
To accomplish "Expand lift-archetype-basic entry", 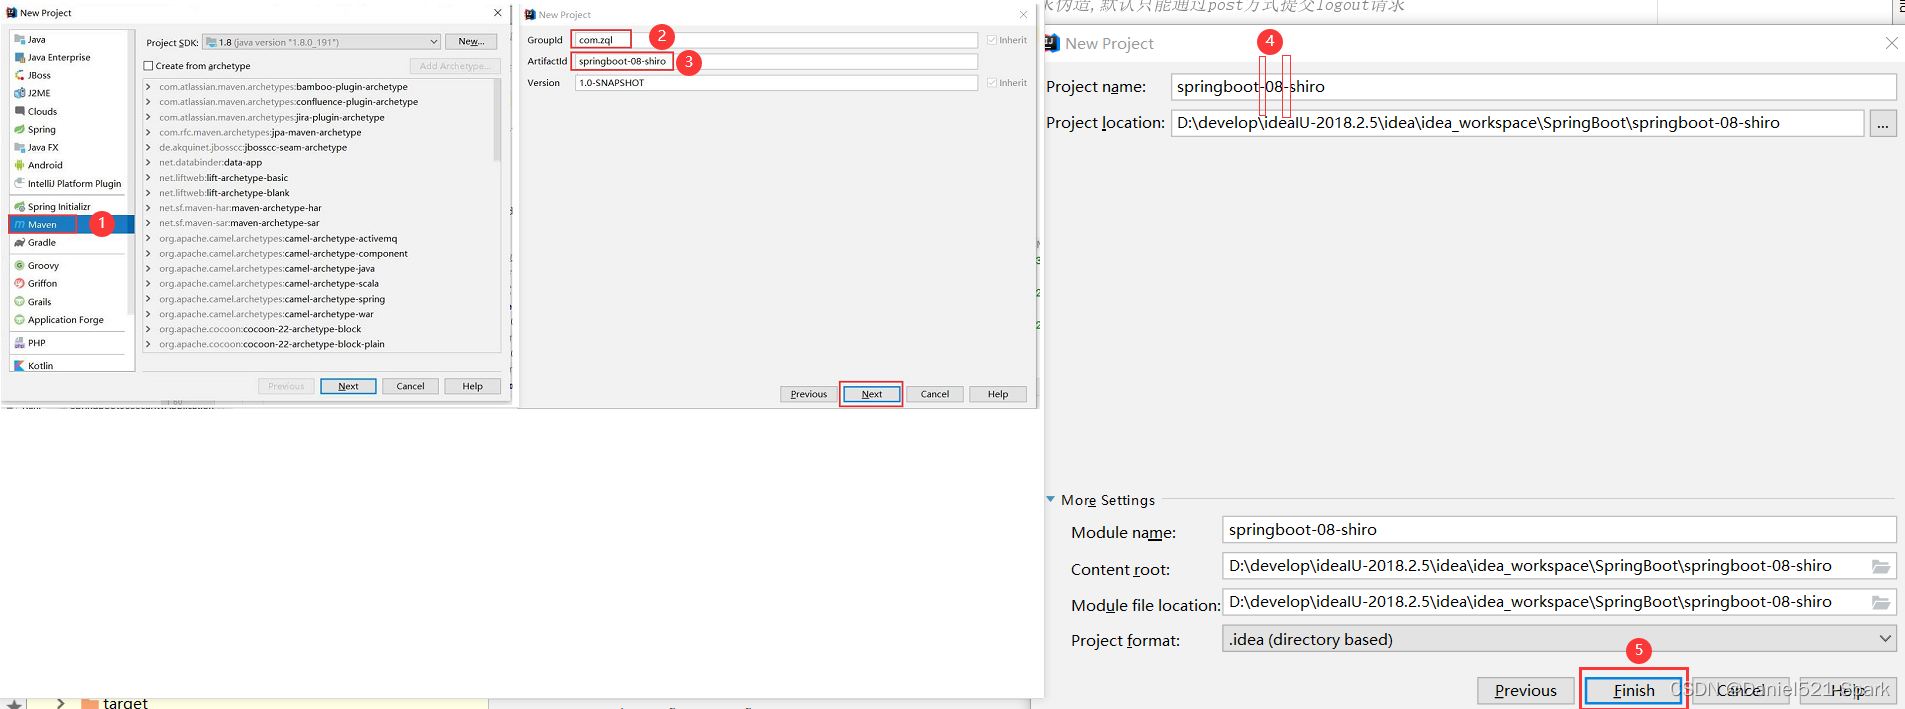I will point(149,178).
